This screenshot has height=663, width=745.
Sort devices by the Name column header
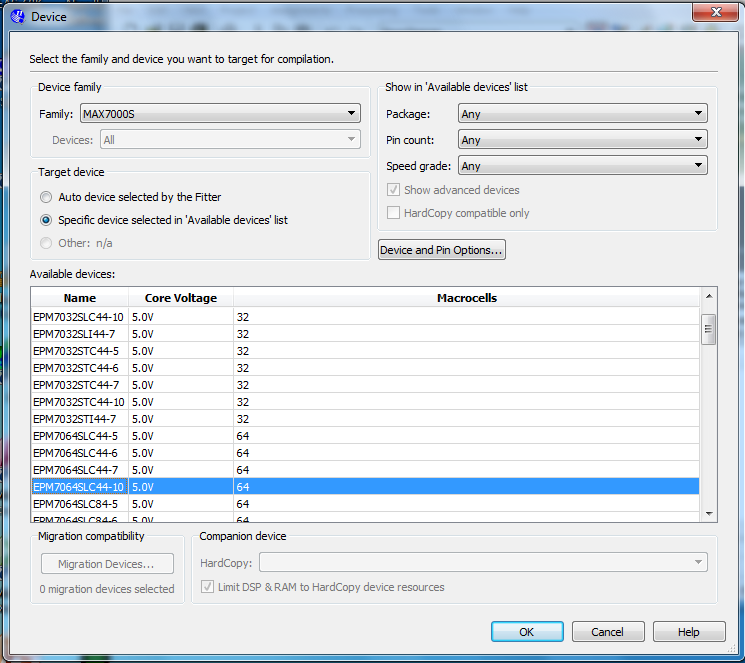[80, 298]
